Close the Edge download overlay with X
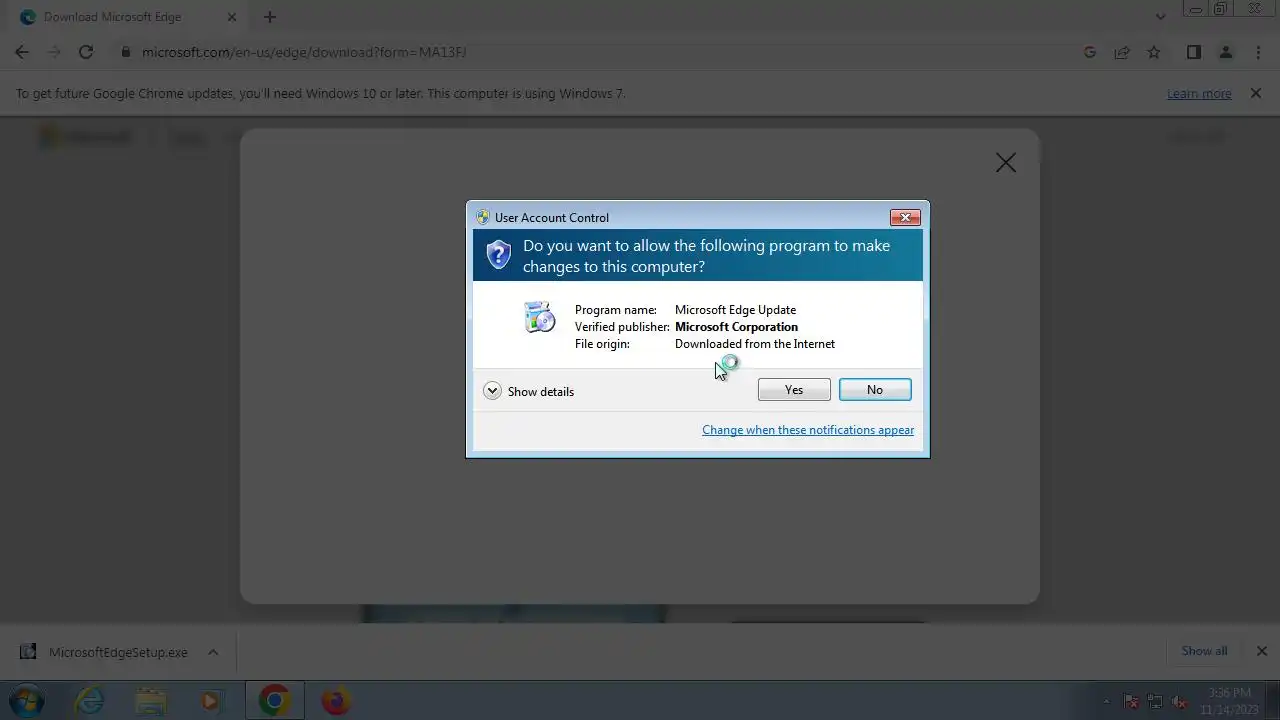The height and width of the screenshot is (720, 1280). (1006, 163)
